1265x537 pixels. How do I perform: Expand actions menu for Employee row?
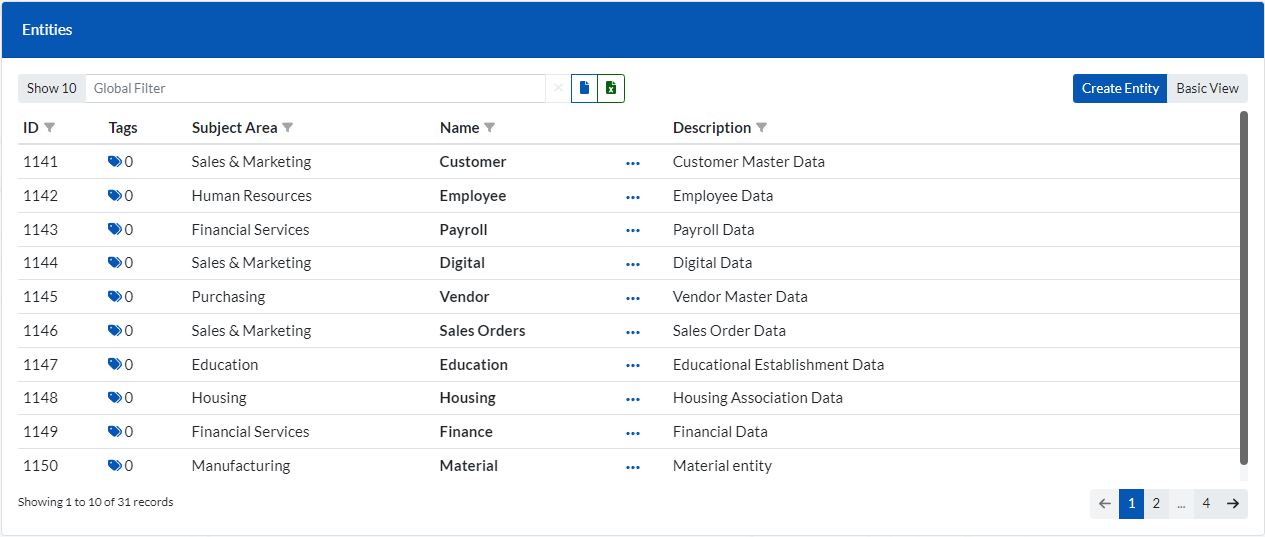pos(632,196)
